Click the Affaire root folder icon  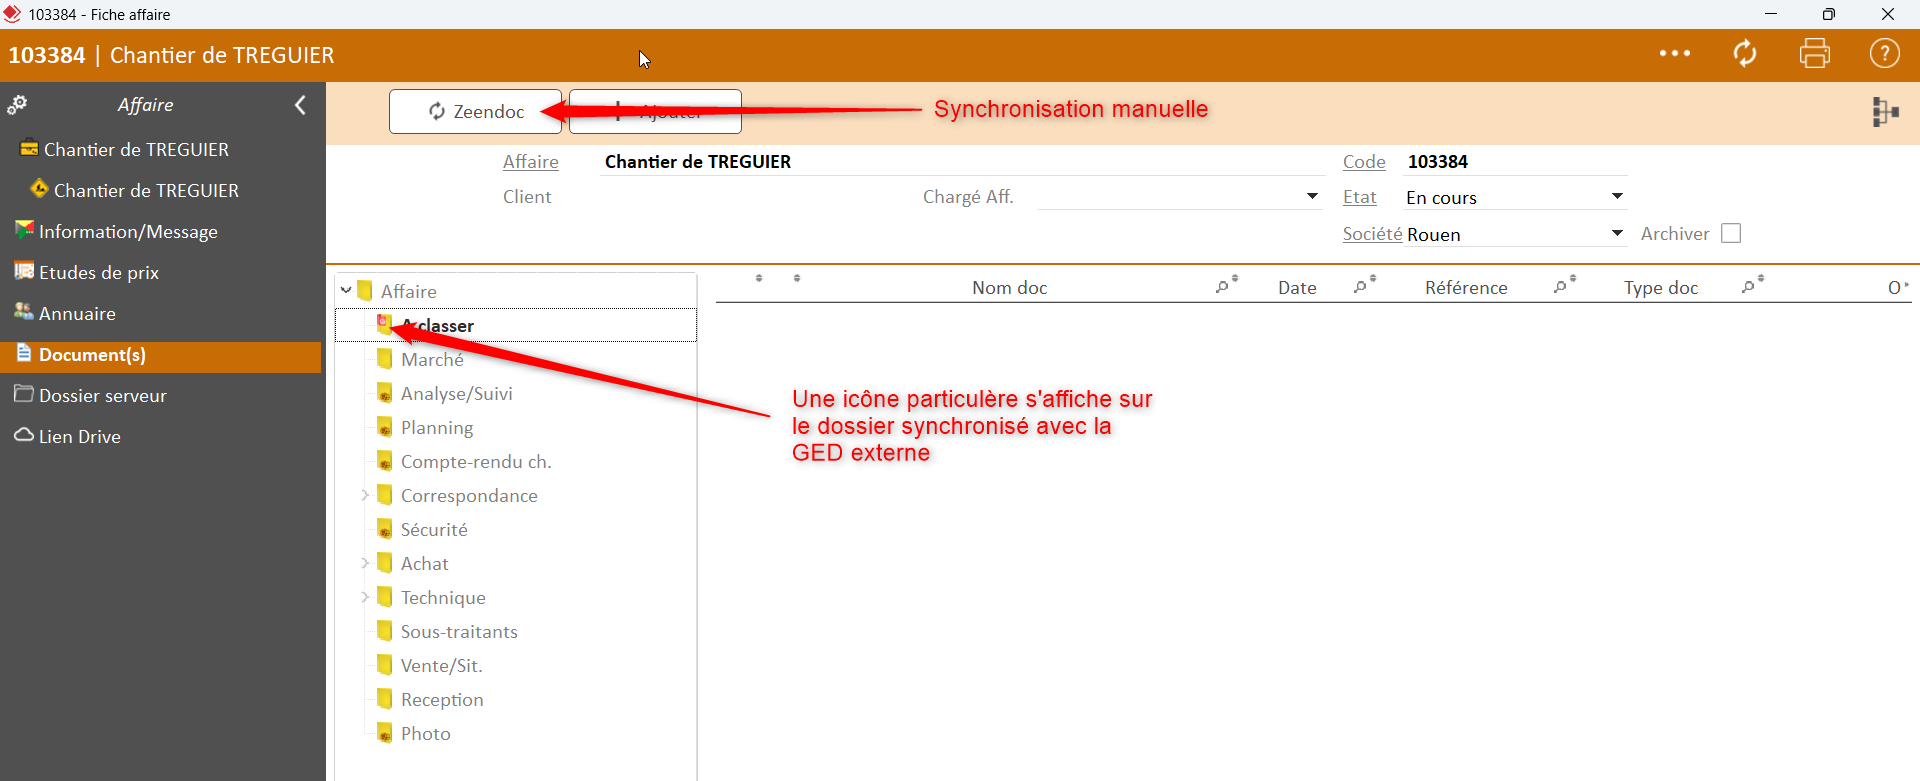(x=365, y=291)
